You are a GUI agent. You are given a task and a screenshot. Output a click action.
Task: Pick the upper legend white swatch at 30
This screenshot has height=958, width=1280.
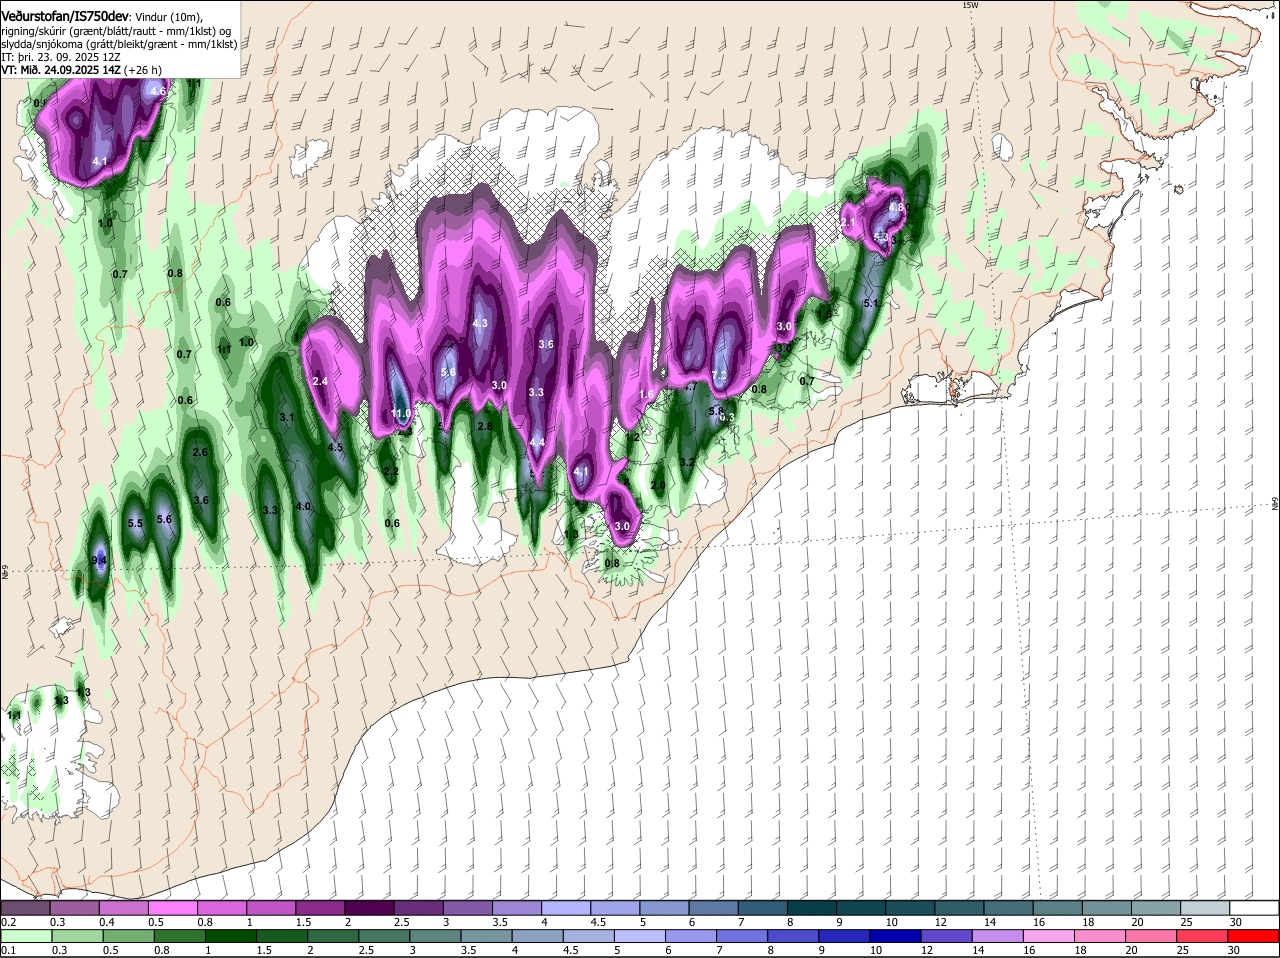point(1254,908)
